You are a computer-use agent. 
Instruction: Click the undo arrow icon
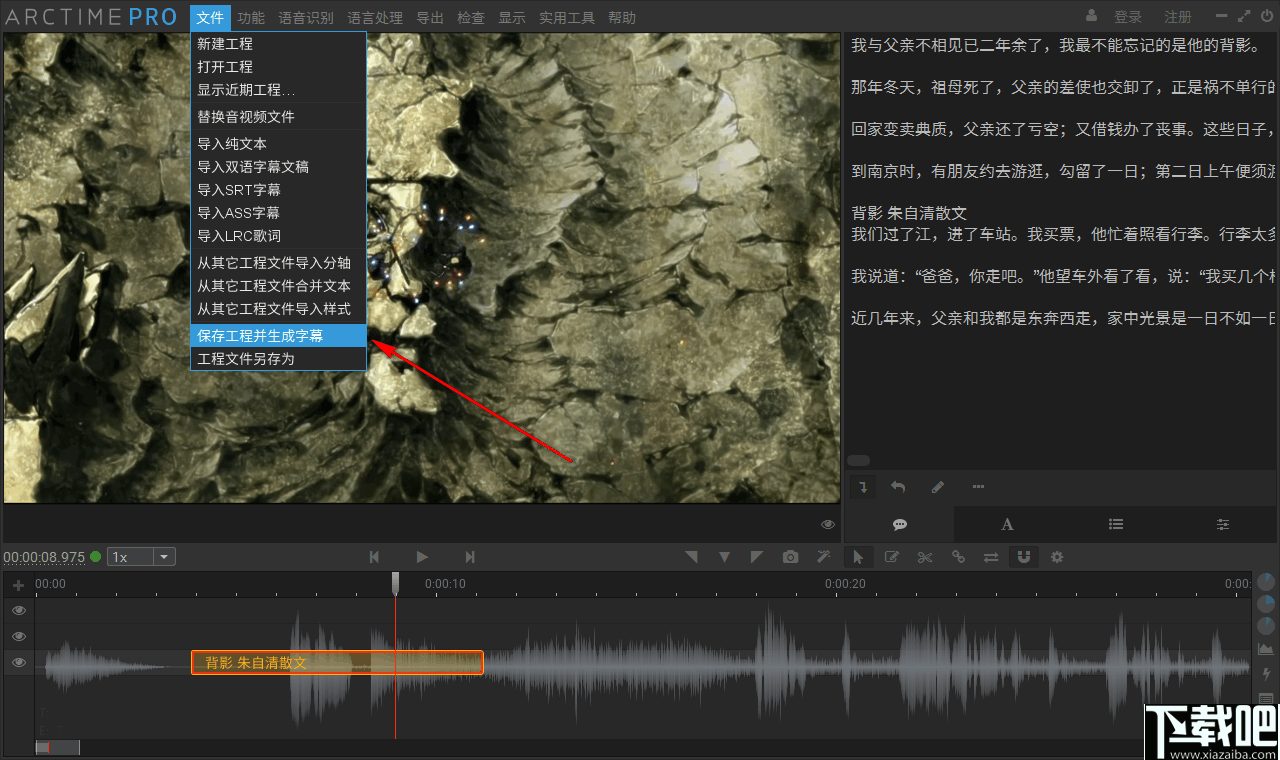[898, 486]
